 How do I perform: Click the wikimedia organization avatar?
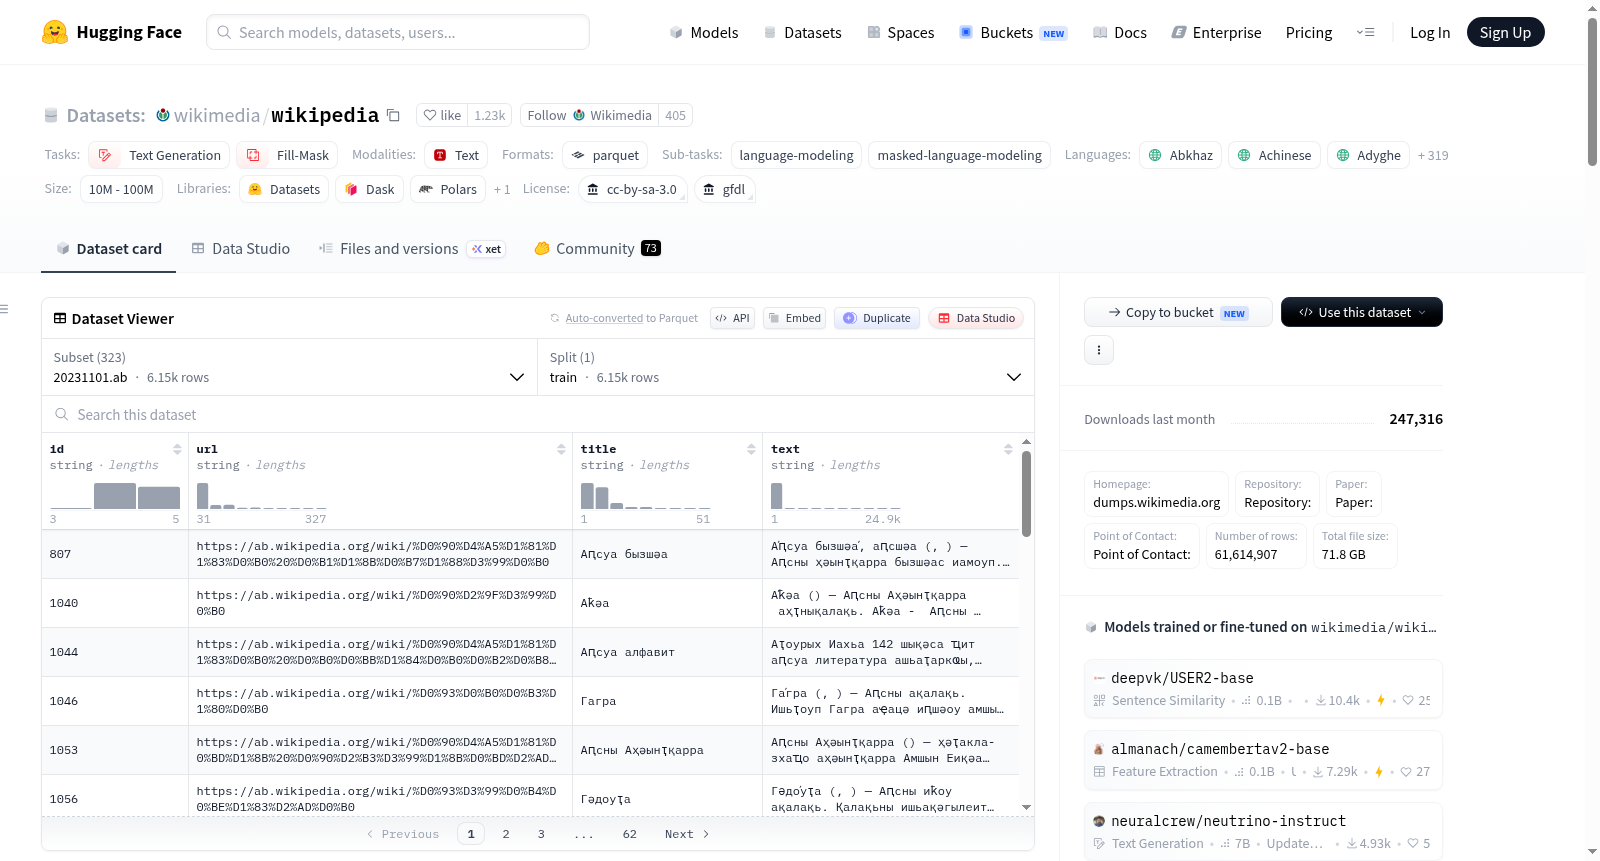pos(163,115)
